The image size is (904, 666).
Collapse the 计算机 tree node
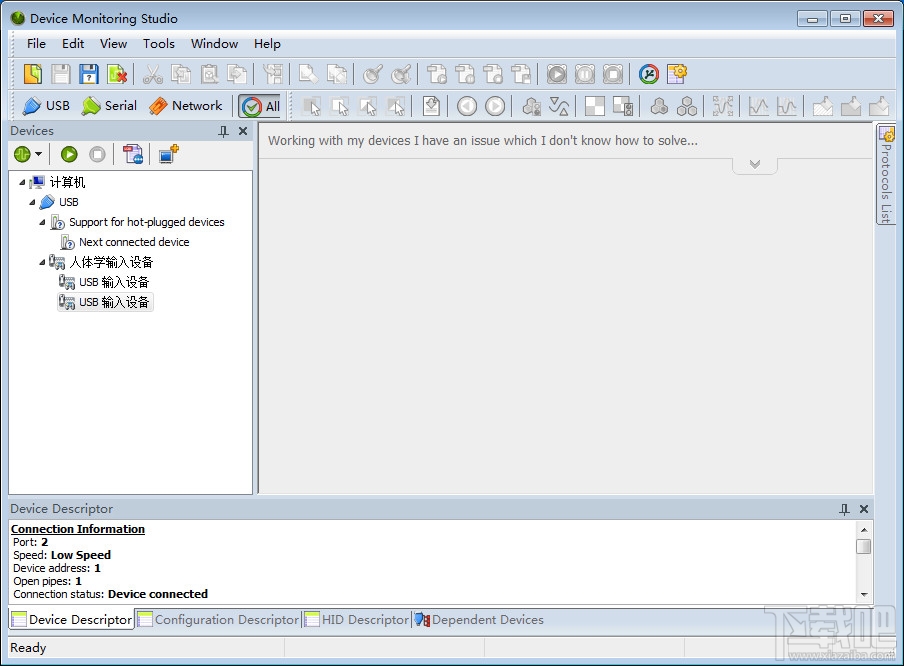[x=22, y=182]
